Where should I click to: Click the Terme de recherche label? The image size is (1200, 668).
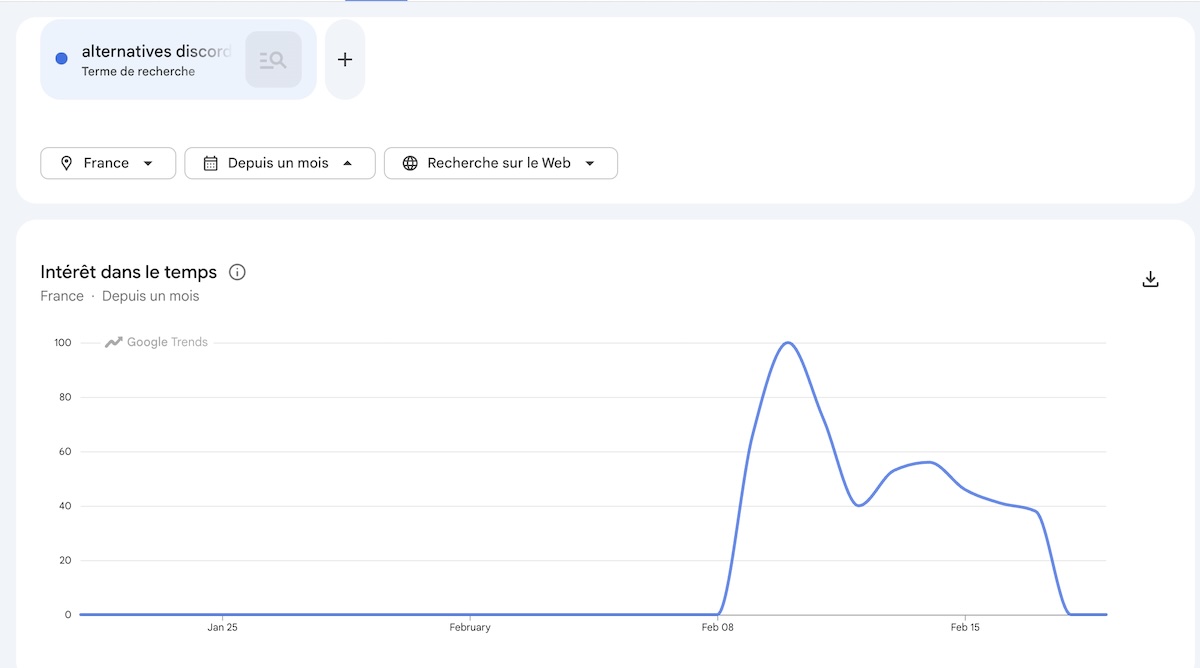coord(138,72)
